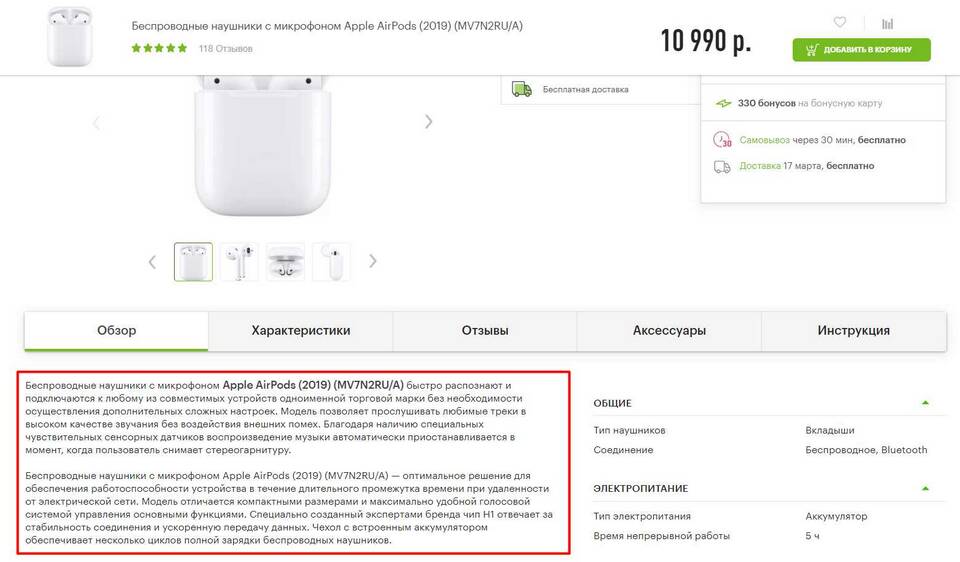960x562 pixels.
Task: Switch to the Отзывы tab
Action: click(x=485, y=331)
